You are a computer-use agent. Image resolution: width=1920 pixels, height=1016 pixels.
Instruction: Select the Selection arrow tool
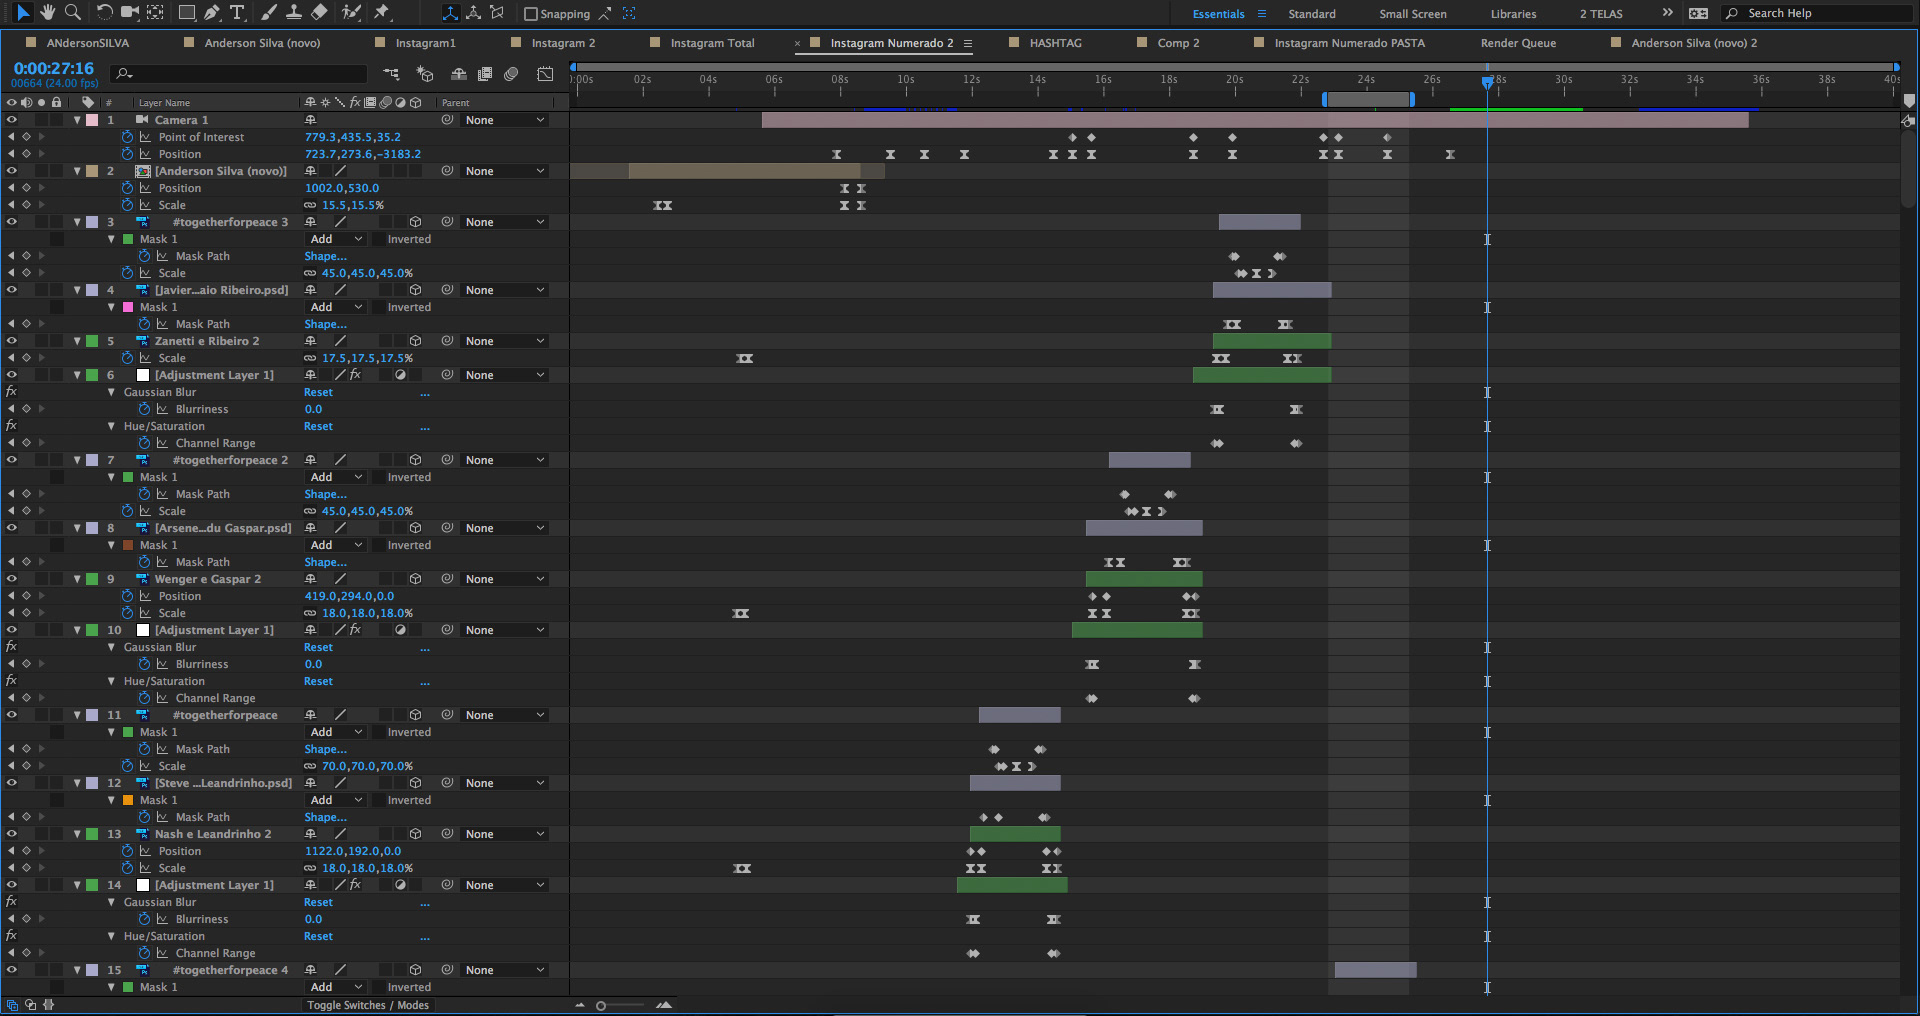23,13
